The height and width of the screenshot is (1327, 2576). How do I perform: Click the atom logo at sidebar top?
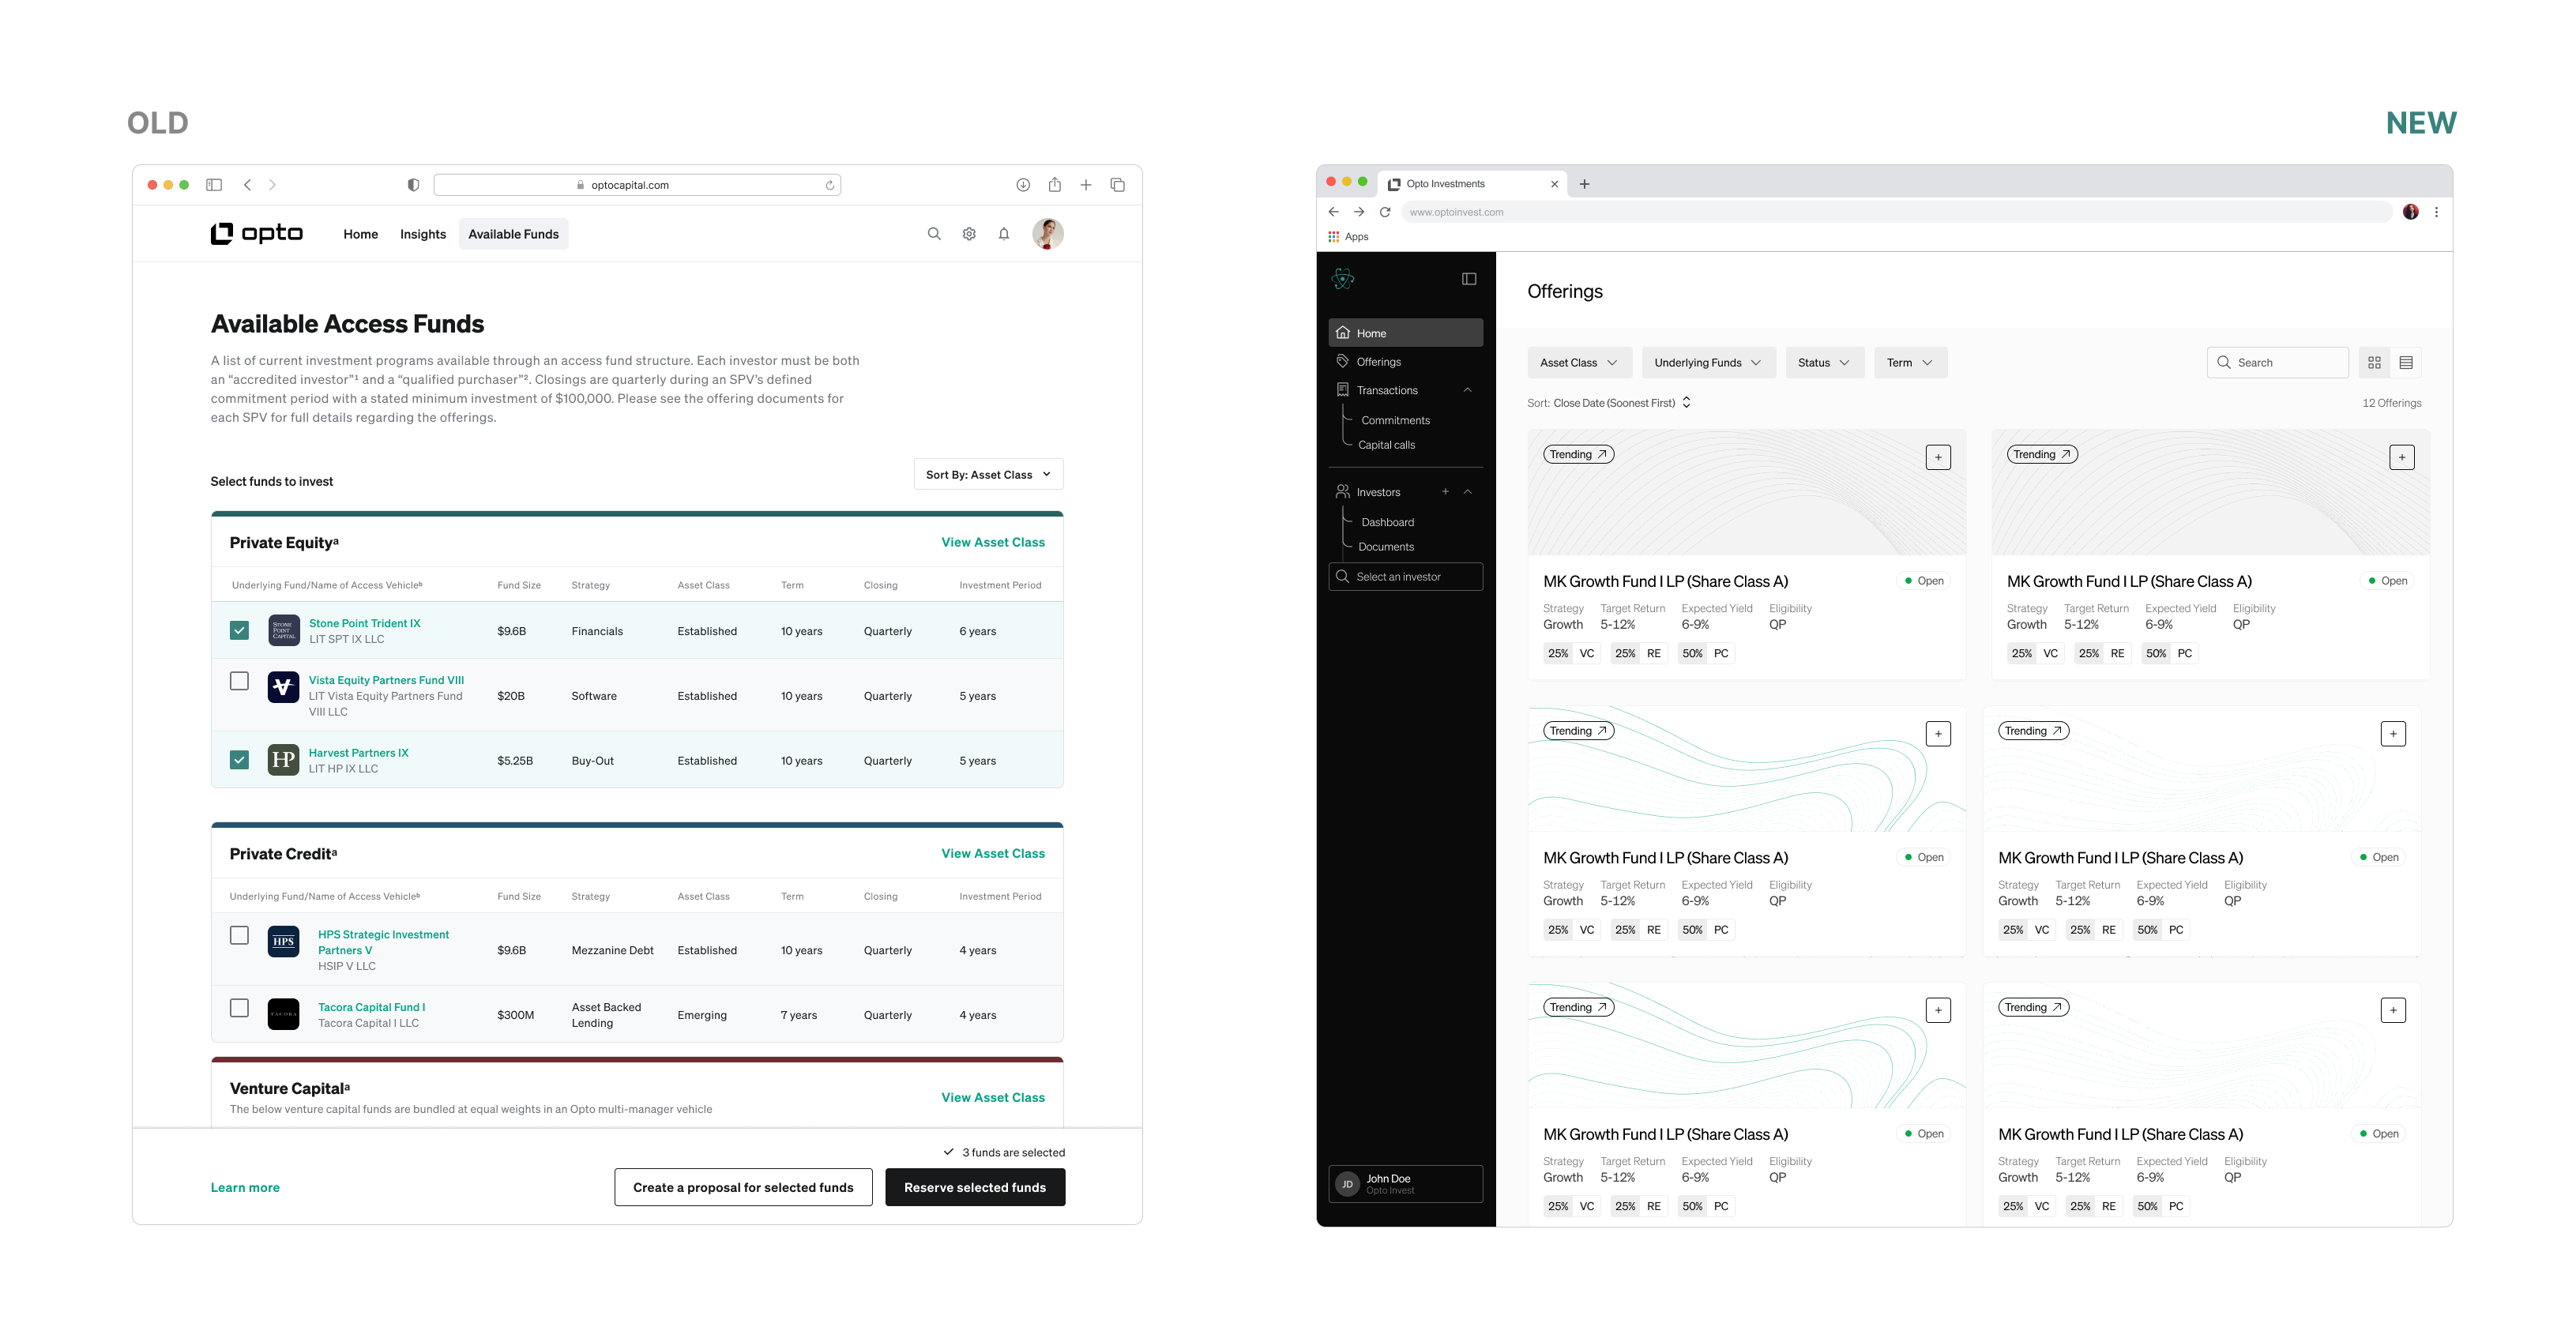(1343, 279)
